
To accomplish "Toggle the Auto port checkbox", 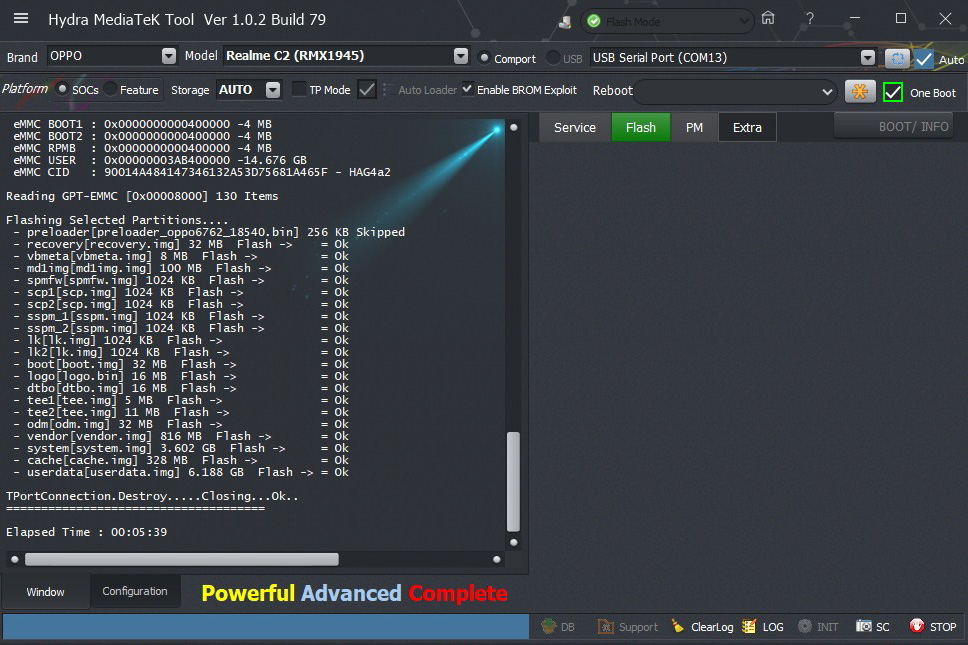I will pos(924,59).
